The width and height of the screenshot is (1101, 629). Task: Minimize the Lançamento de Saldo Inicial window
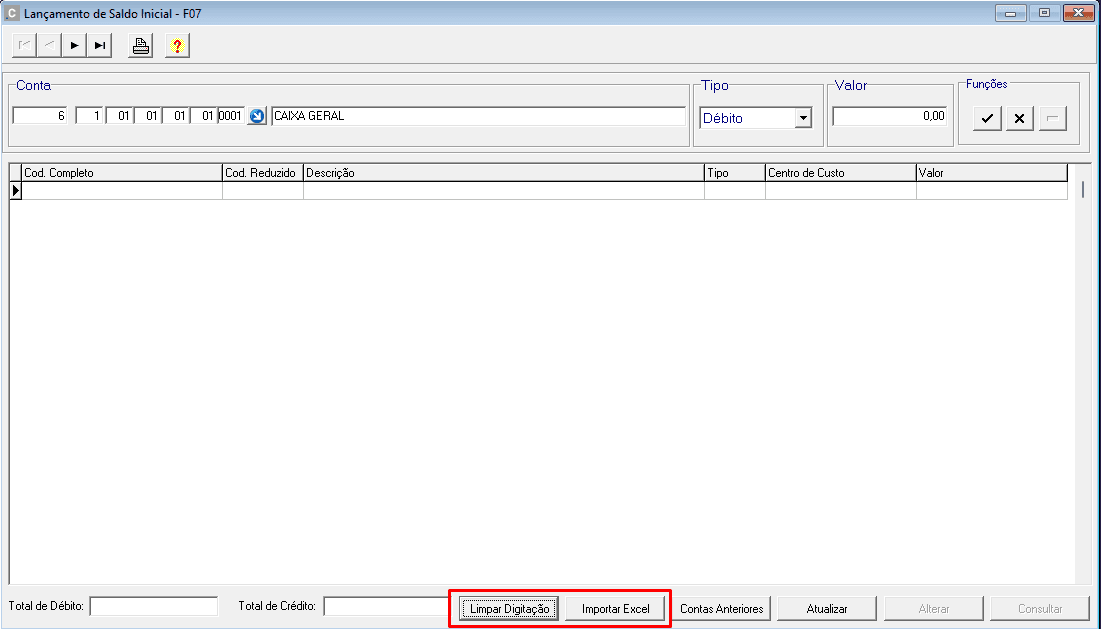point(1010,13)
